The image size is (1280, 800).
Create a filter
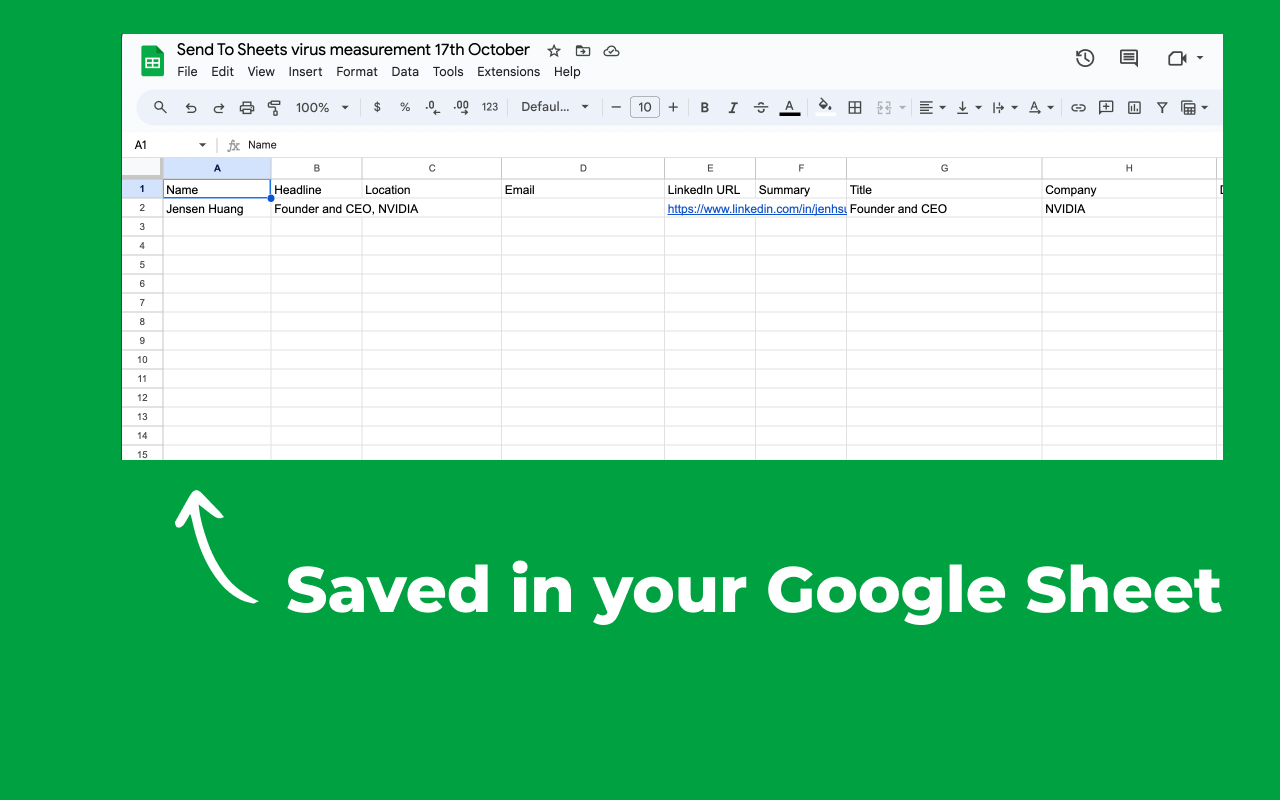click(1162, 107)
